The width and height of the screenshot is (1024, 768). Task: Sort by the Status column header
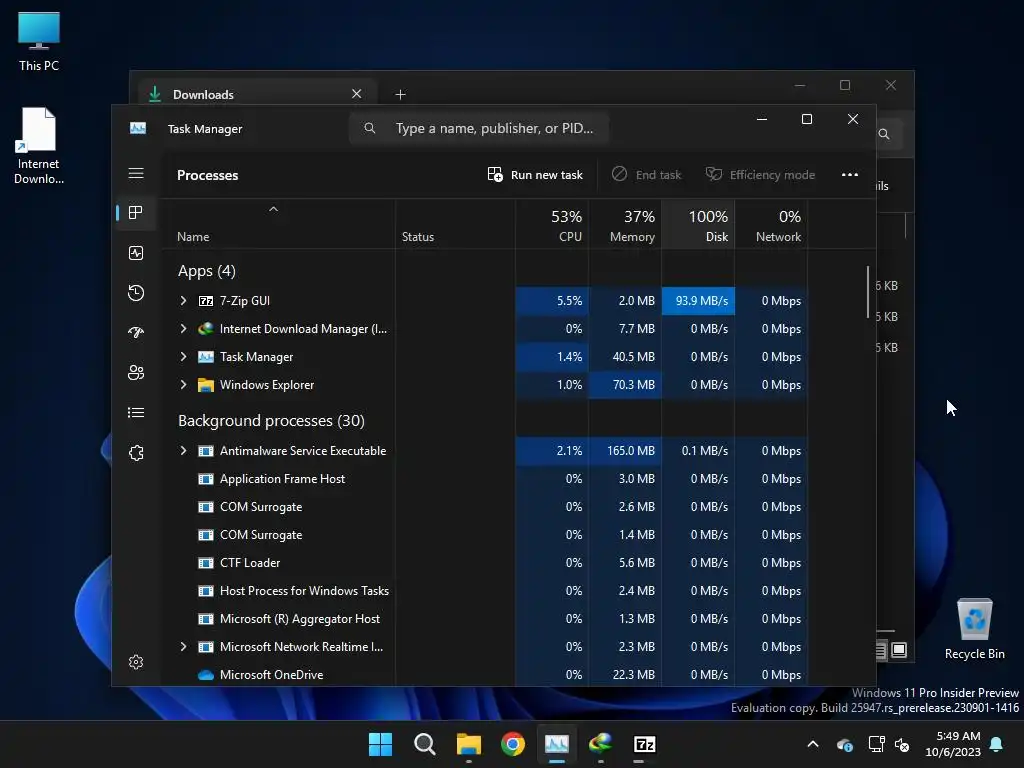point(455,225)
